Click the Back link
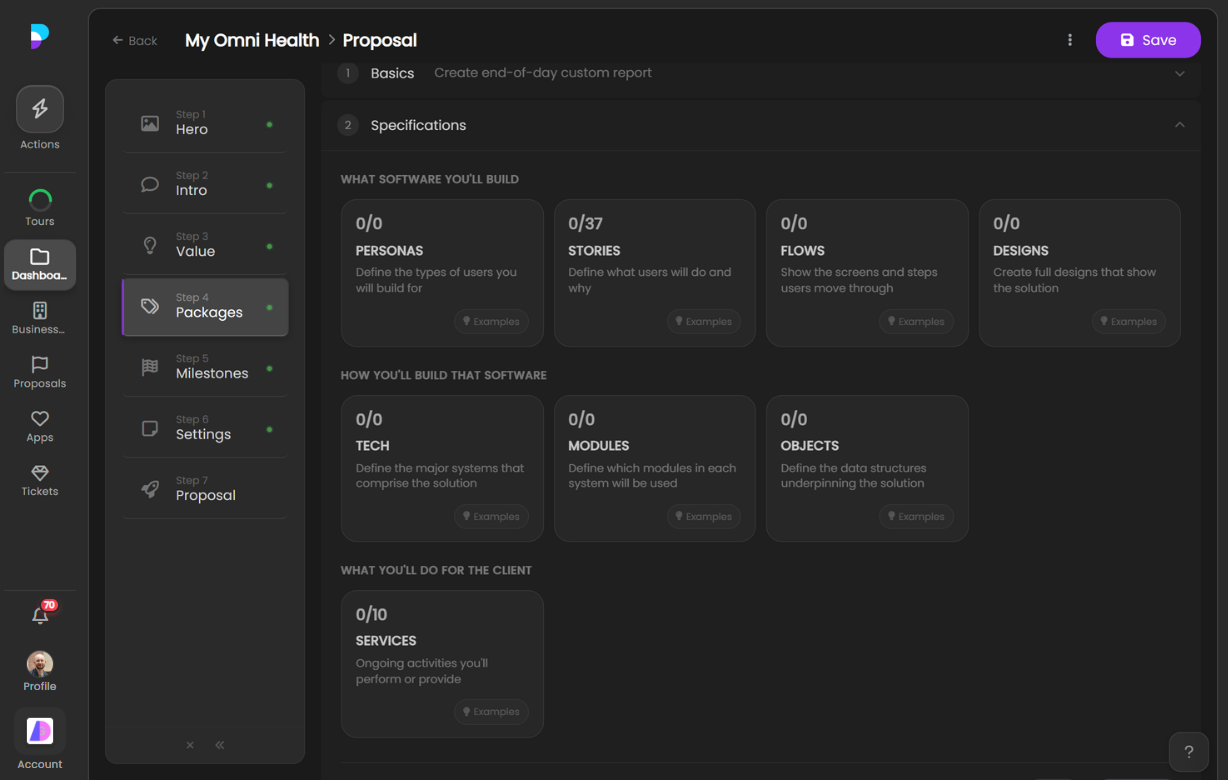 (135, 41)
